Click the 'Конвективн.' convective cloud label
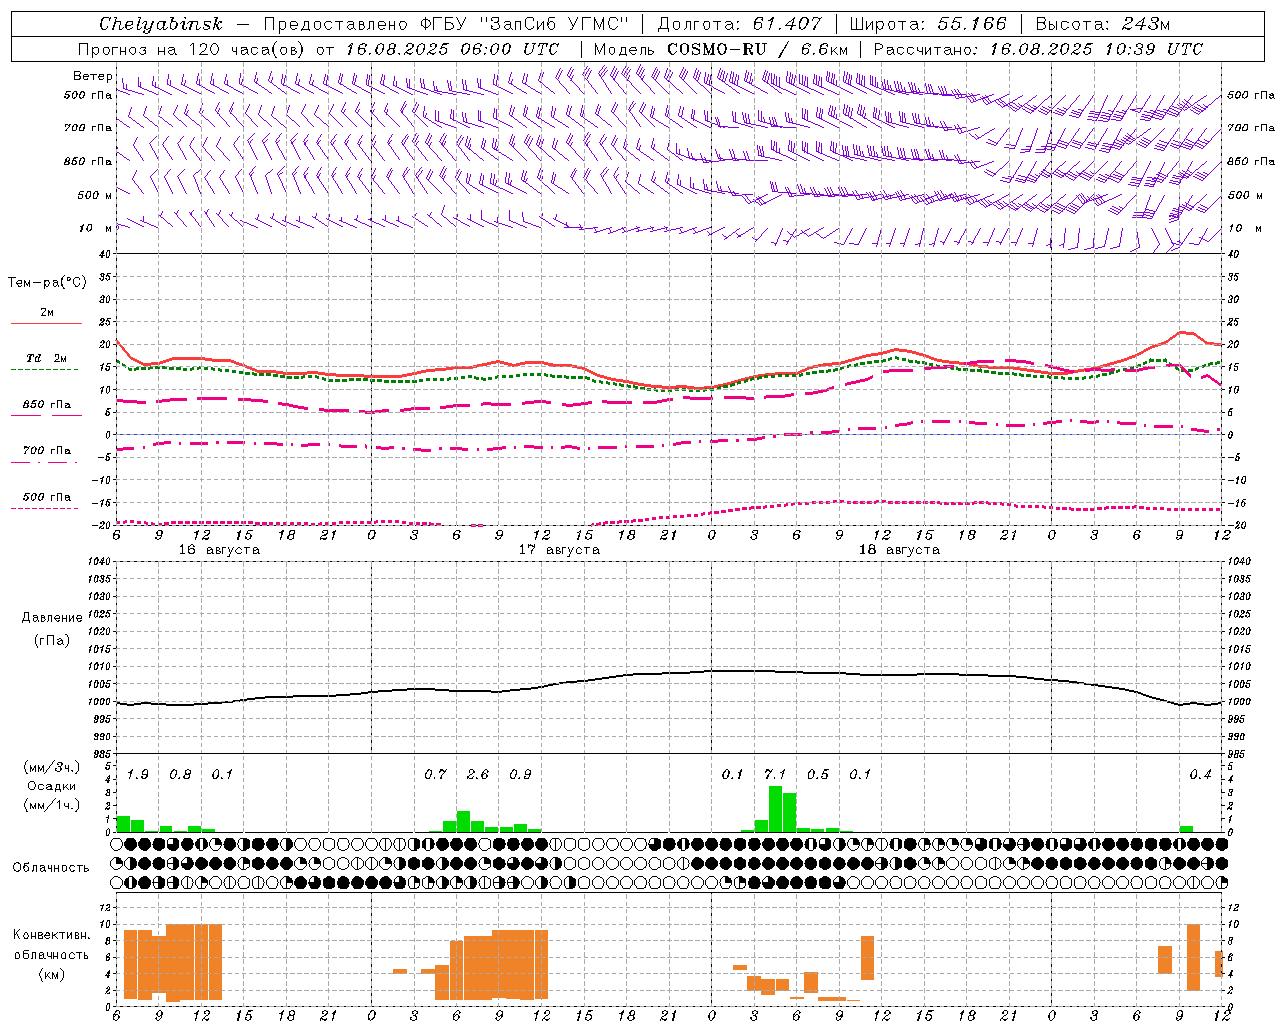The width and height of the screenshot is (1280, 1024). tap(51, 935)
